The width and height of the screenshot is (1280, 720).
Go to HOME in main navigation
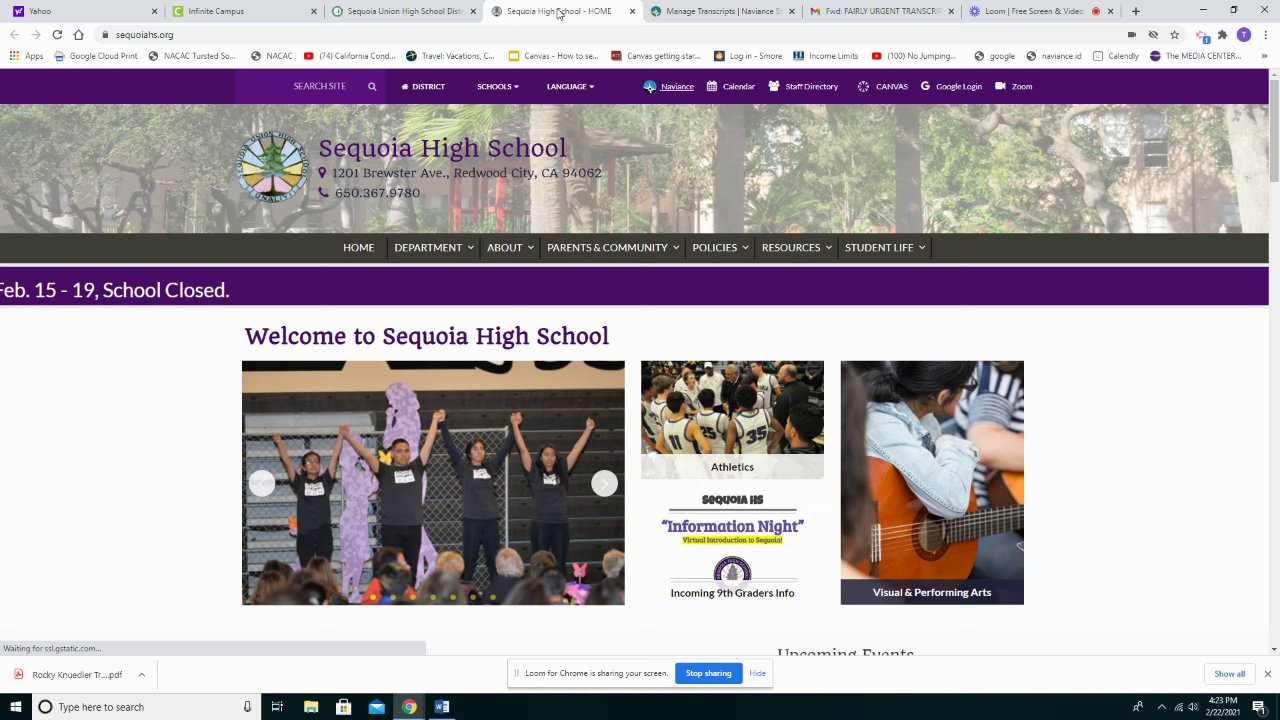pos(358,247)
